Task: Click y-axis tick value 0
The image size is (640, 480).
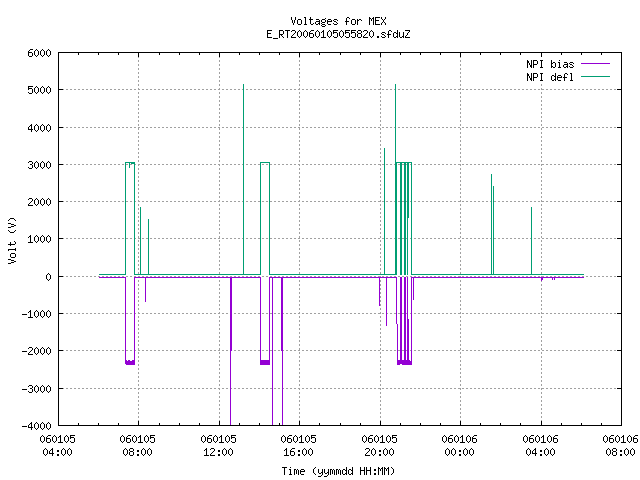Action: (49, 277)
